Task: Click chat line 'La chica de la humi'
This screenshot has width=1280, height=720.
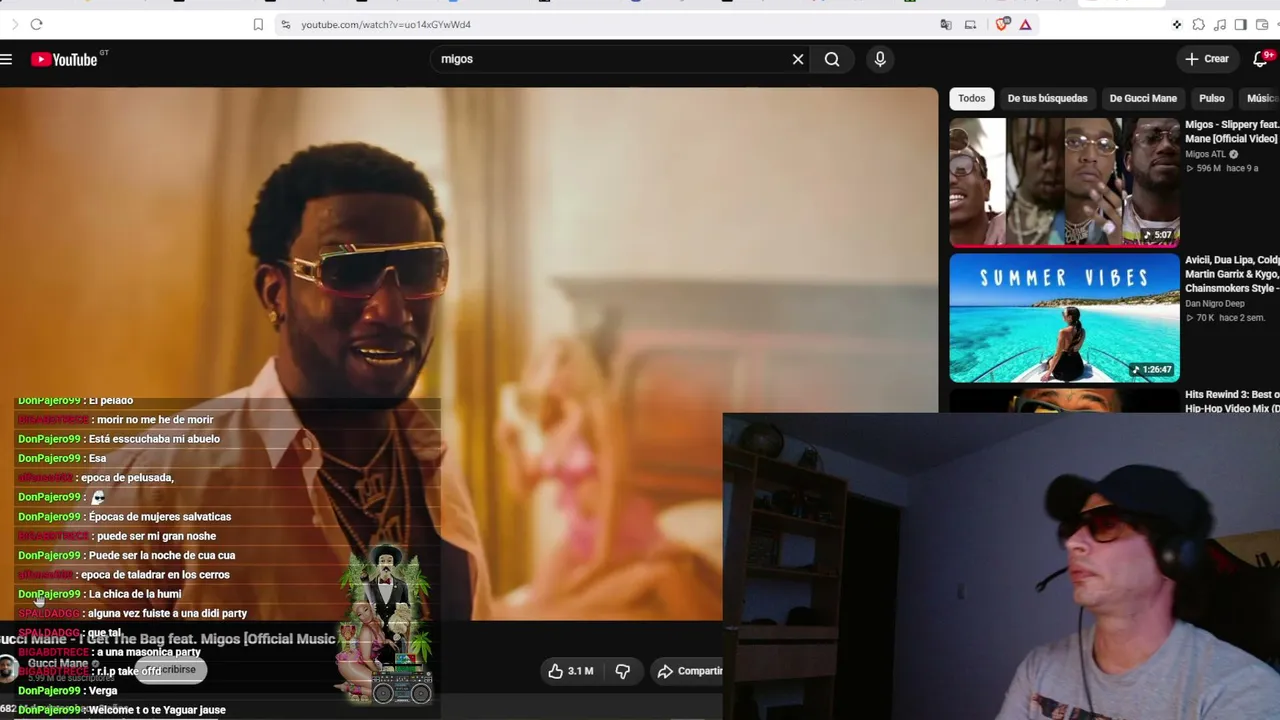Action: [x=135, y=594]
